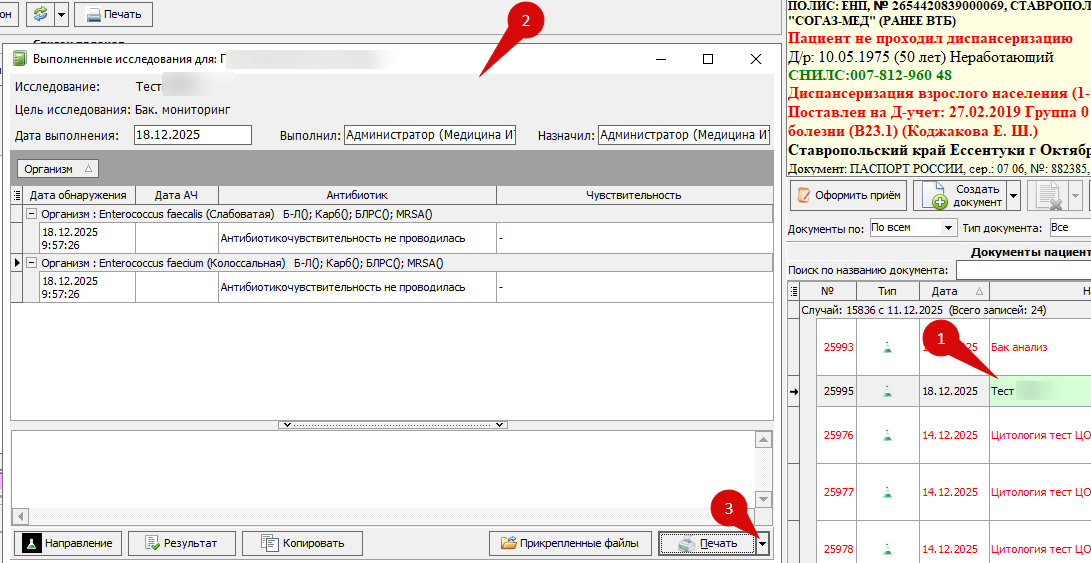Sort by the Антибиотик column header
Viewport: 1091px width, 563px height.
(x=357, y=195)
